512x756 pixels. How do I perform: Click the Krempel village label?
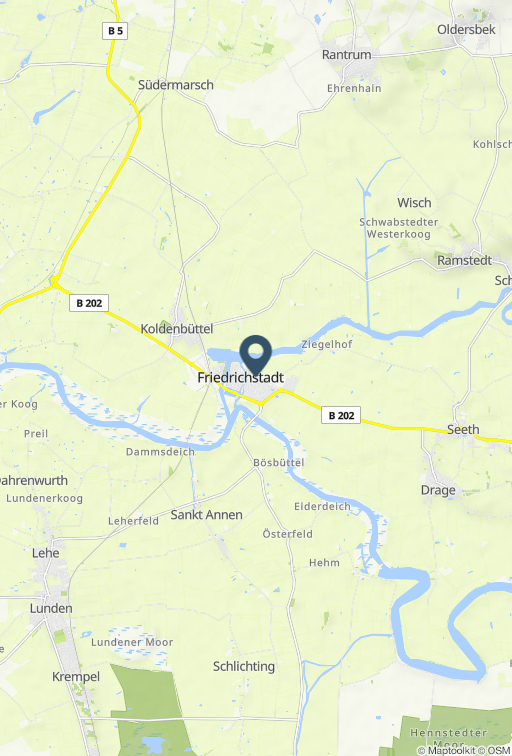pyautogui.click(x=76, y=676)
